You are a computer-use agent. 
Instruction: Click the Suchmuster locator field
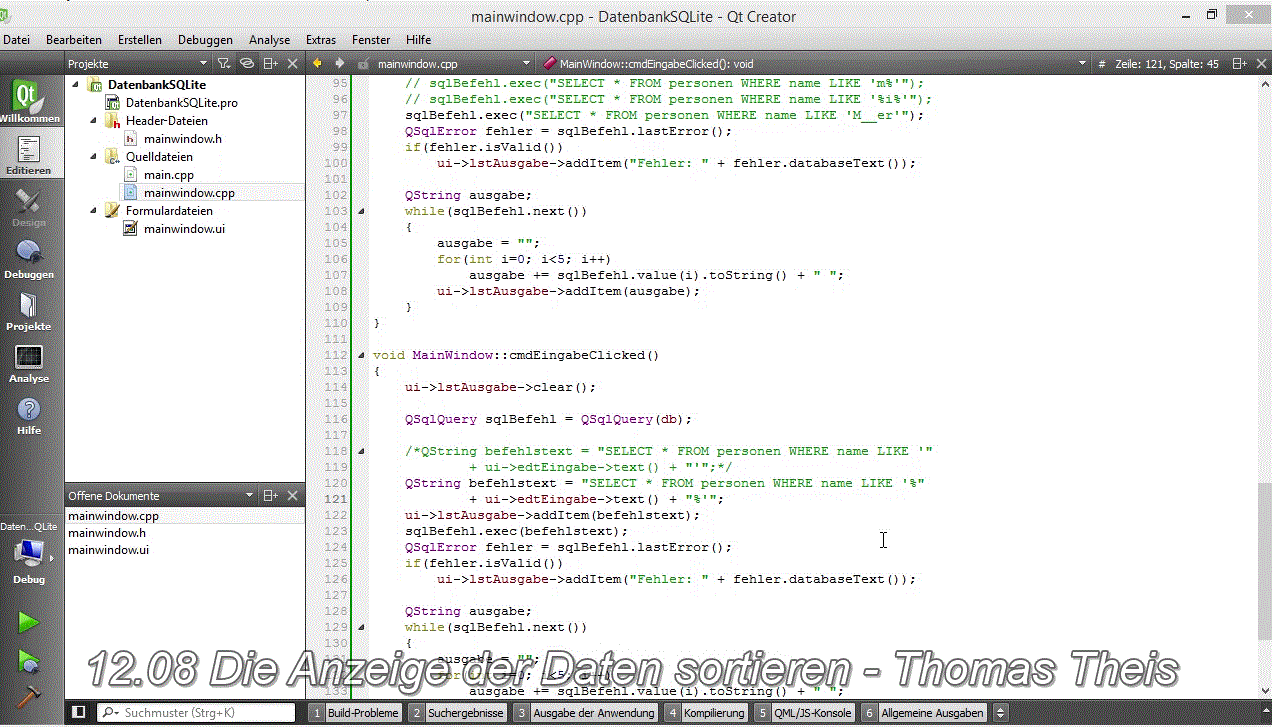pyautogui.click(x=197, y=713)
